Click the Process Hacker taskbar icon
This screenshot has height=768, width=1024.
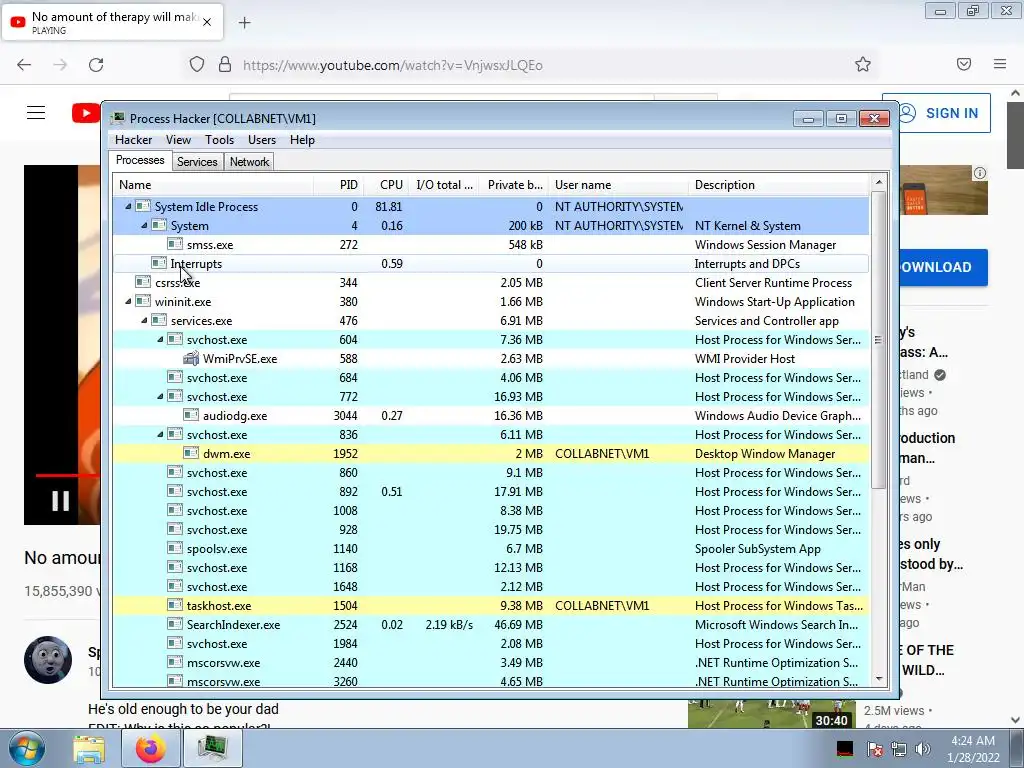coord(212,748)
